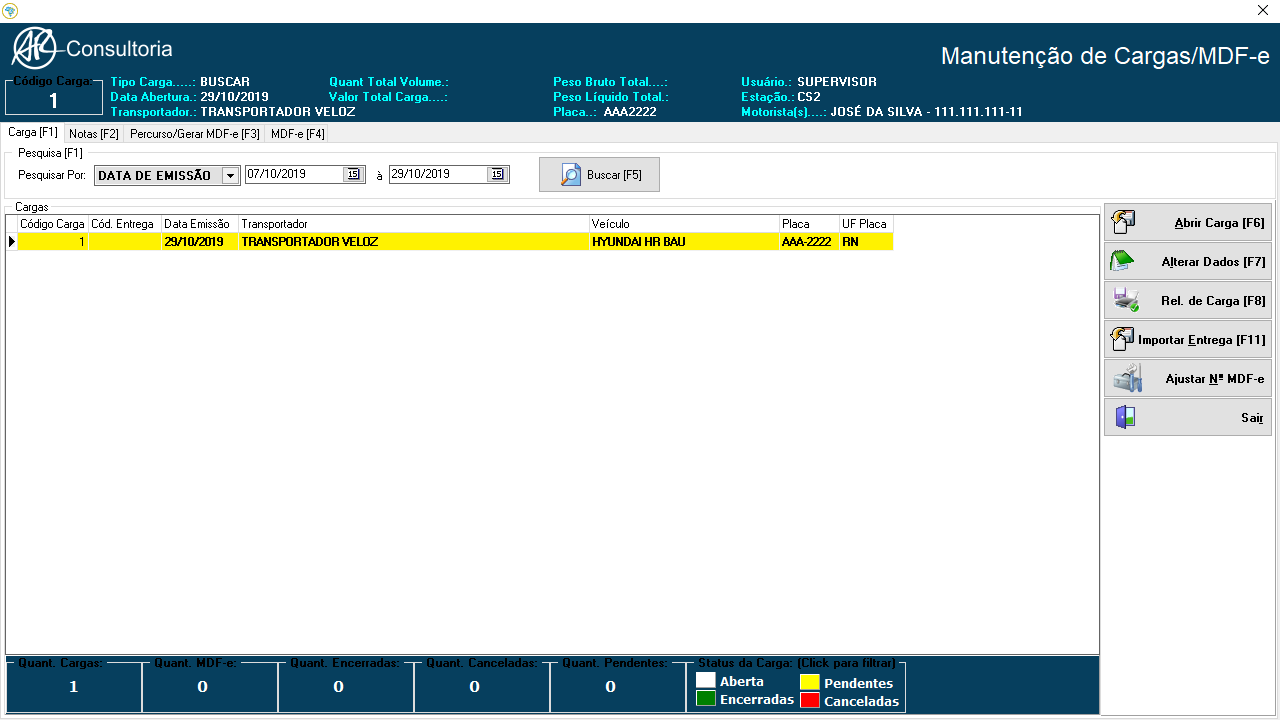This screenshot has width=1280, height=720.
Task: Click the Consultoria logo
Action: click(92, 48)
